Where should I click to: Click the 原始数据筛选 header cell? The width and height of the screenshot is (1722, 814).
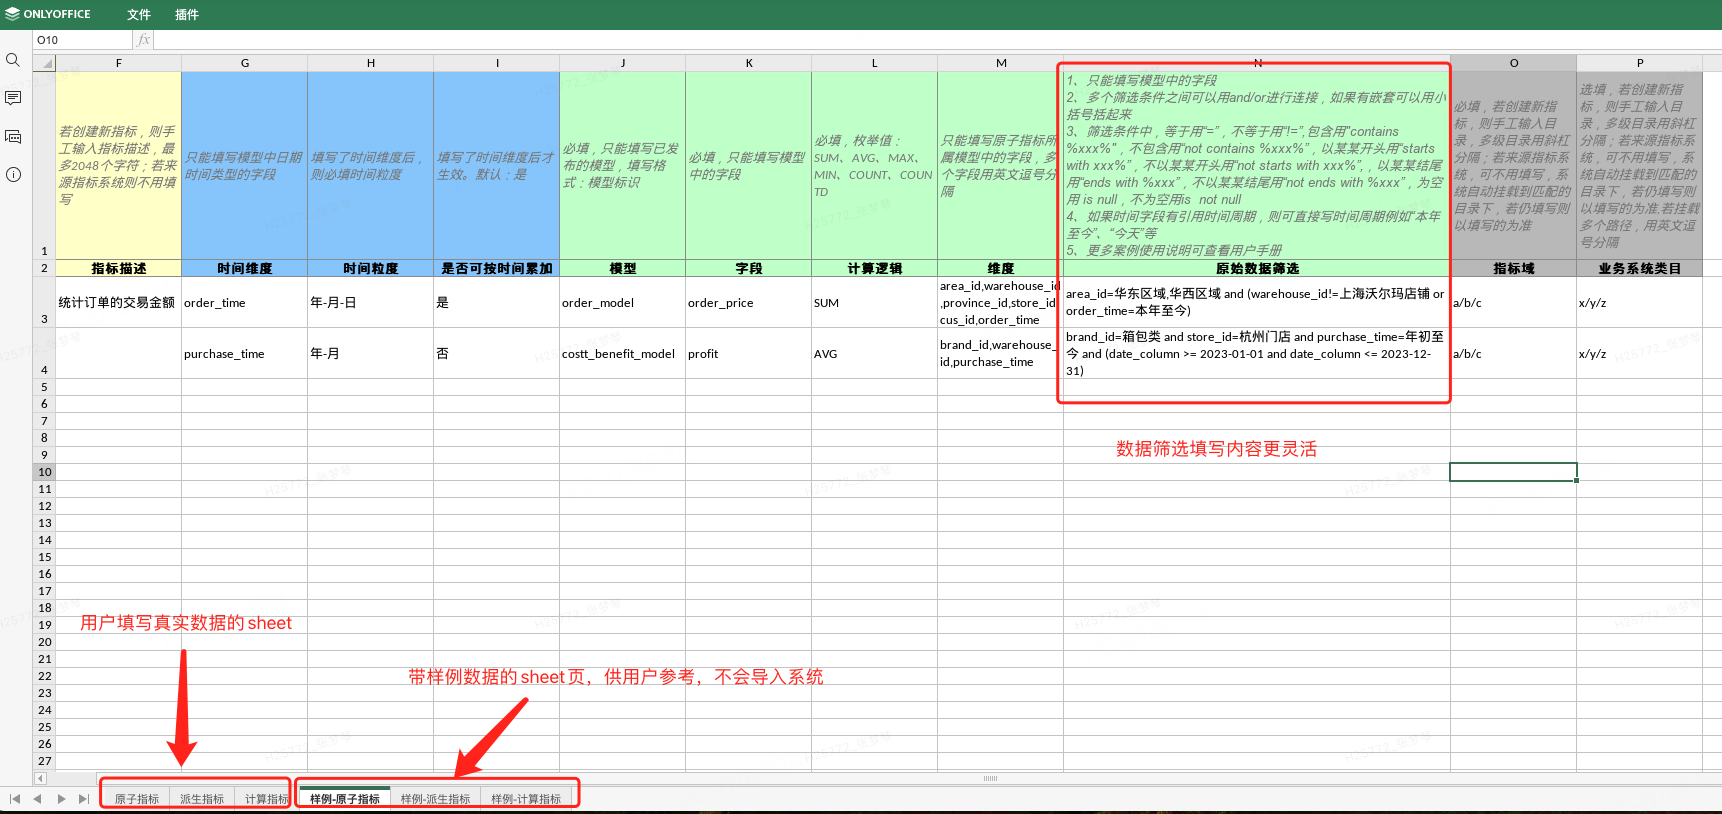click(1257, 268)
